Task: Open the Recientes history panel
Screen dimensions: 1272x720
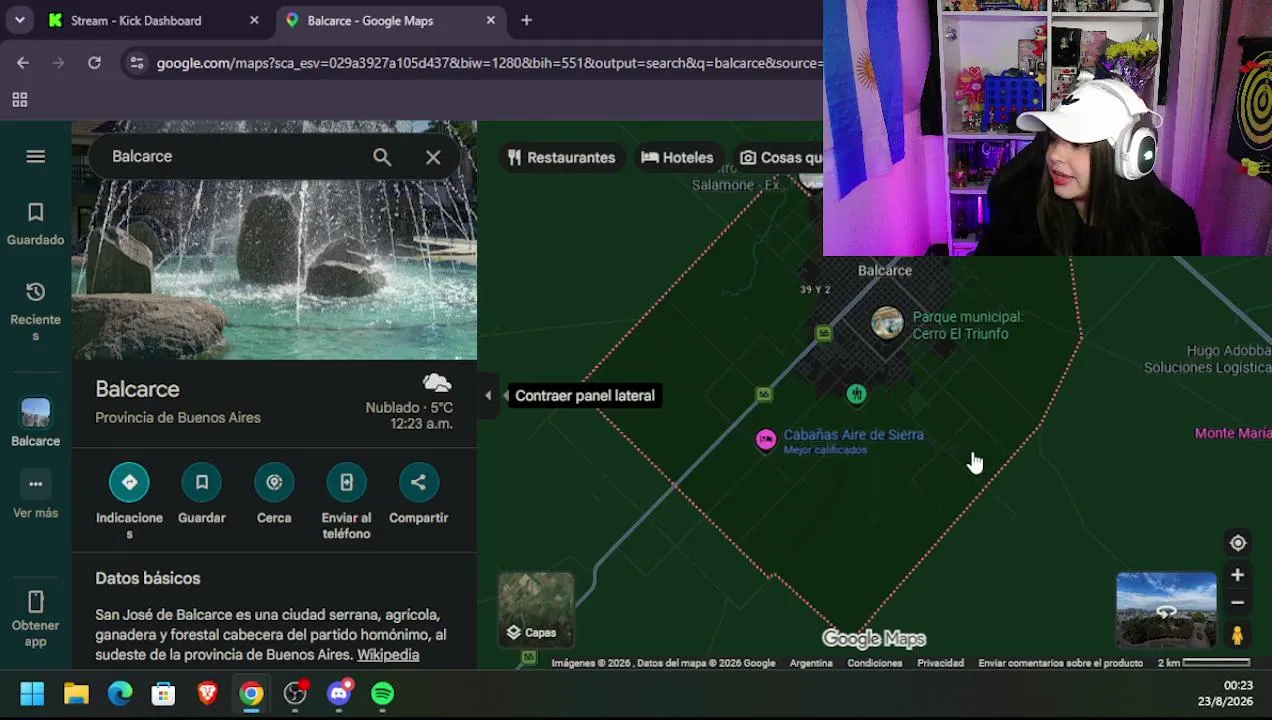Action: (35, 311)
